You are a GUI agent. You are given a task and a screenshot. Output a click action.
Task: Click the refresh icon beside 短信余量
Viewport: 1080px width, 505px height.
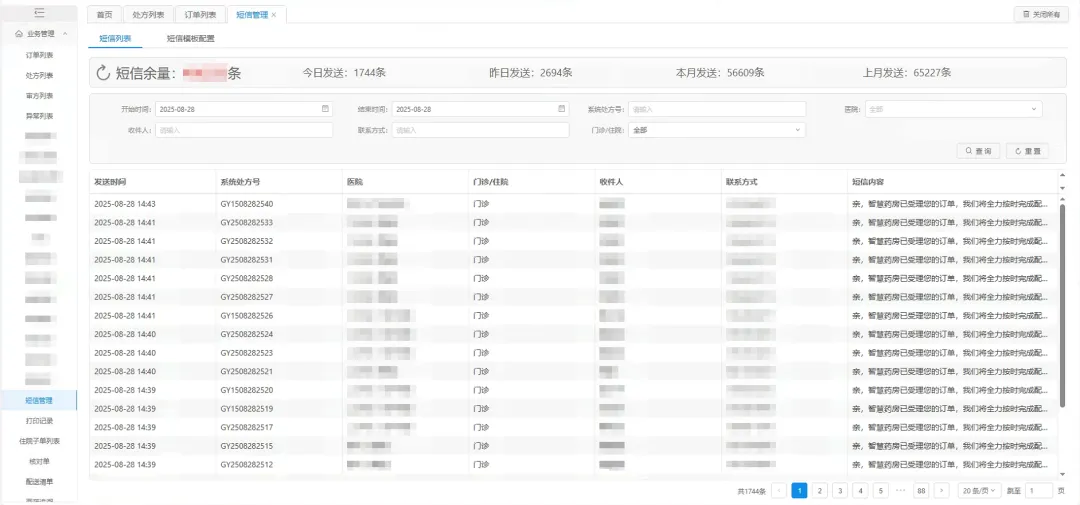(102, 73)
